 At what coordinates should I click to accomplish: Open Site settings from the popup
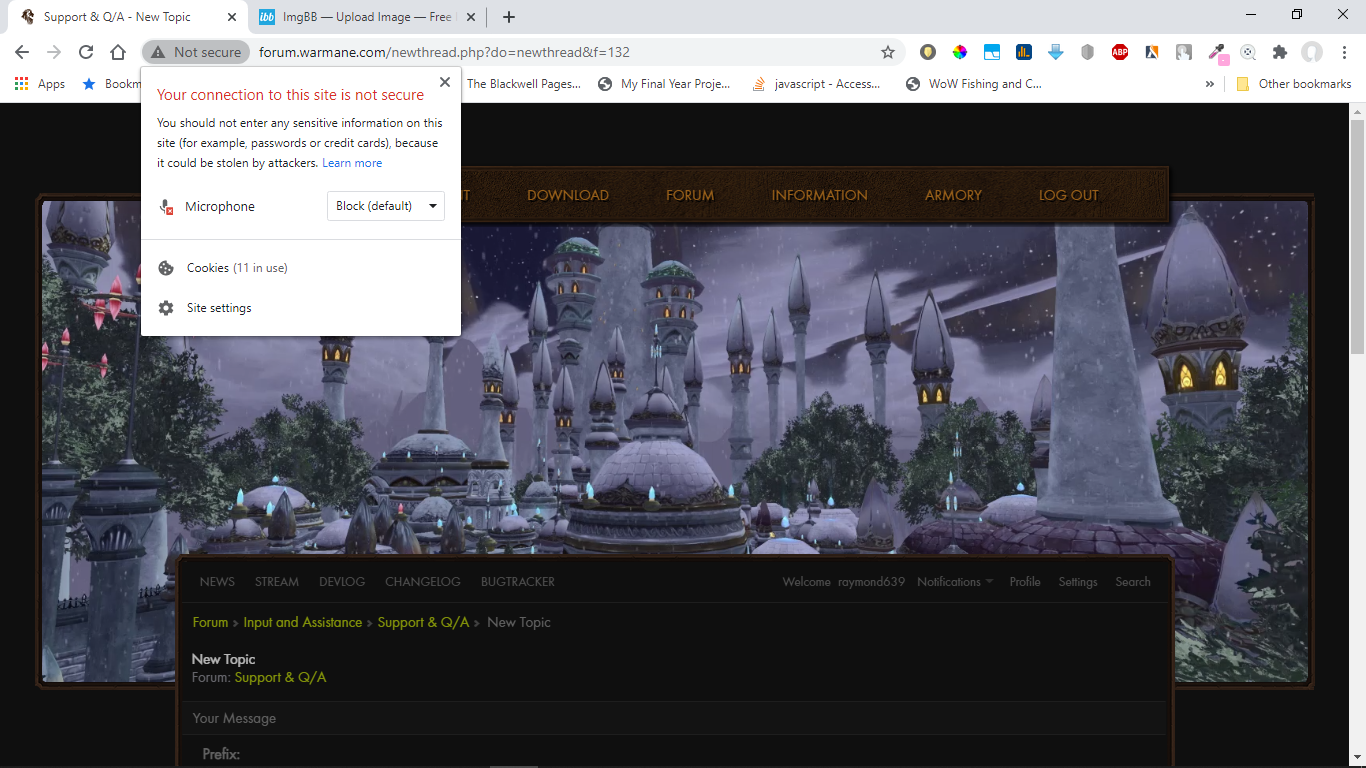point(301,308)
